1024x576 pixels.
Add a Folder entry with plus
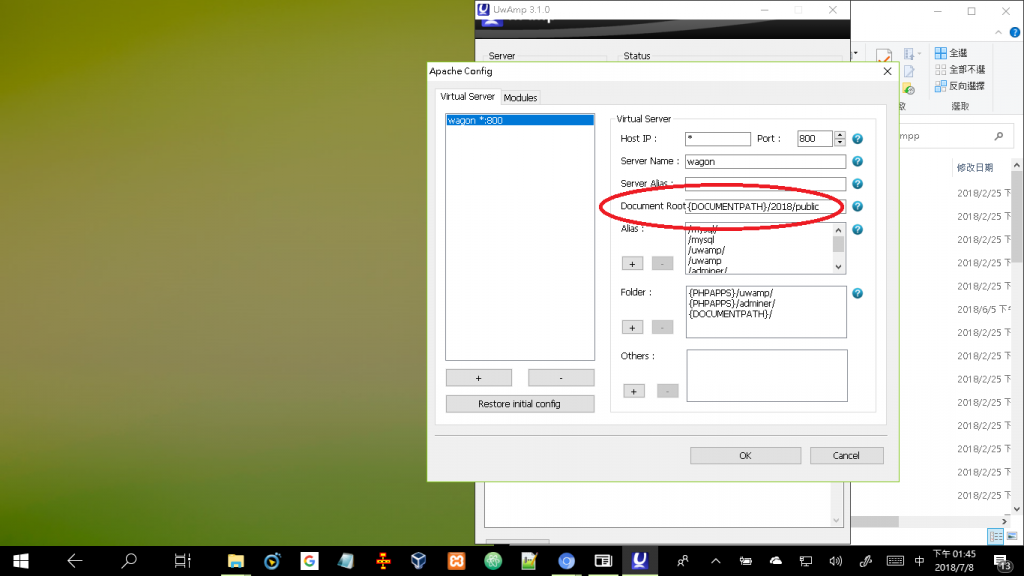[x=632, y=327]
